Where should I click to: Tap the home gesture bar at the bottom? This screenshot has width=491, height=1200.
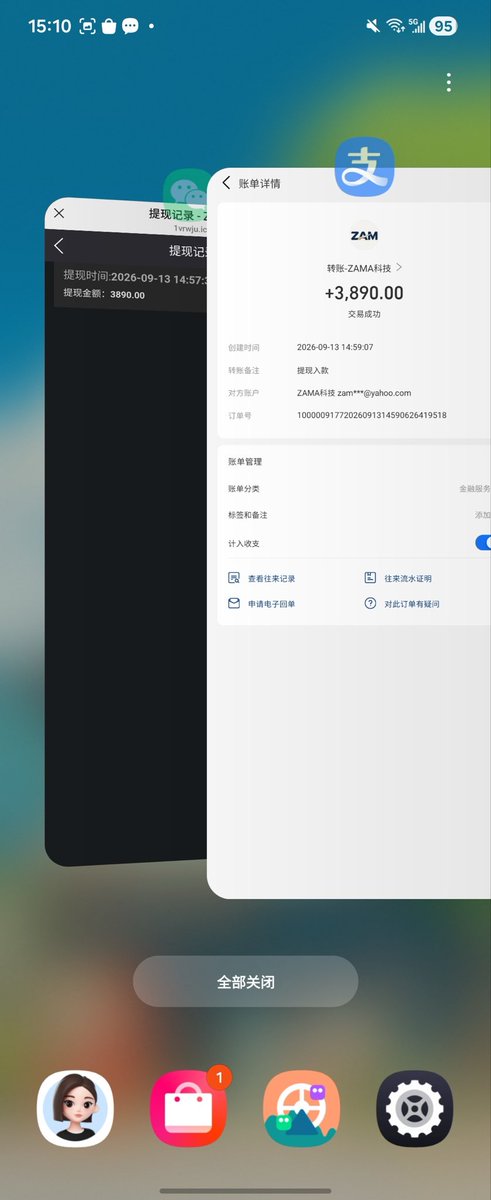245,1190
